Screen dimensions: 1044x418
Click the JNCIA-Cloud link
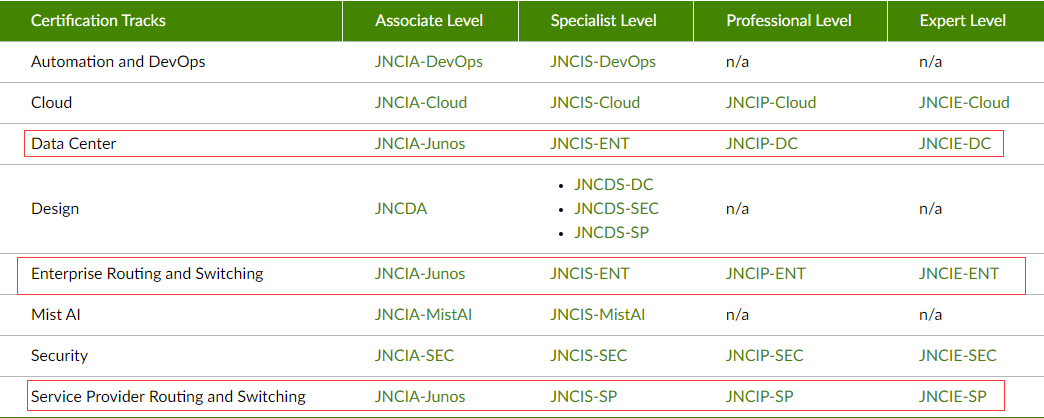[421, 103]
